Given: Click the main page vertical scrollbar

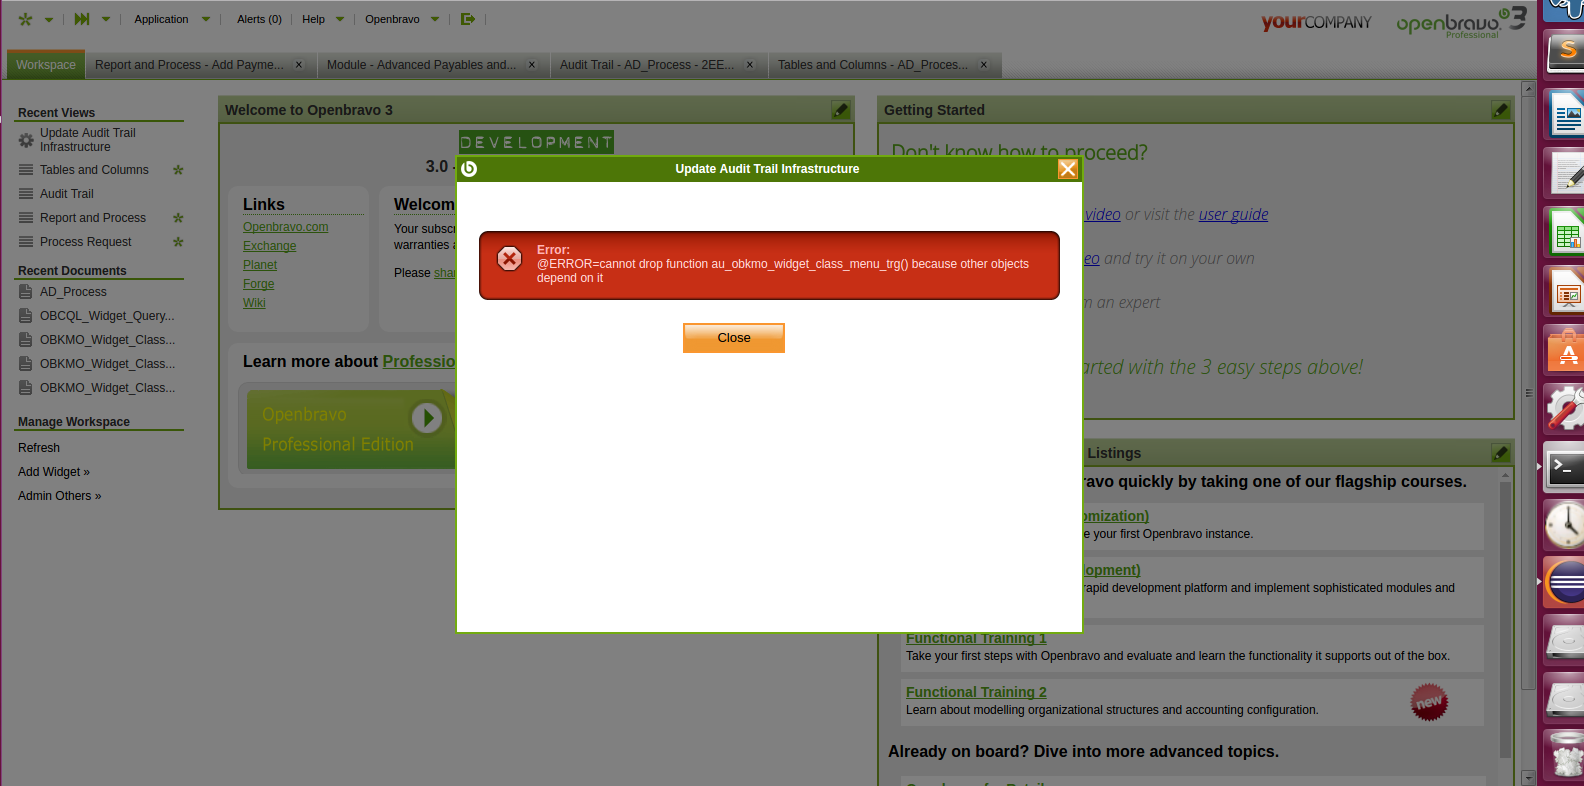Looking at the screenshot, I should tap(1528, 393).
